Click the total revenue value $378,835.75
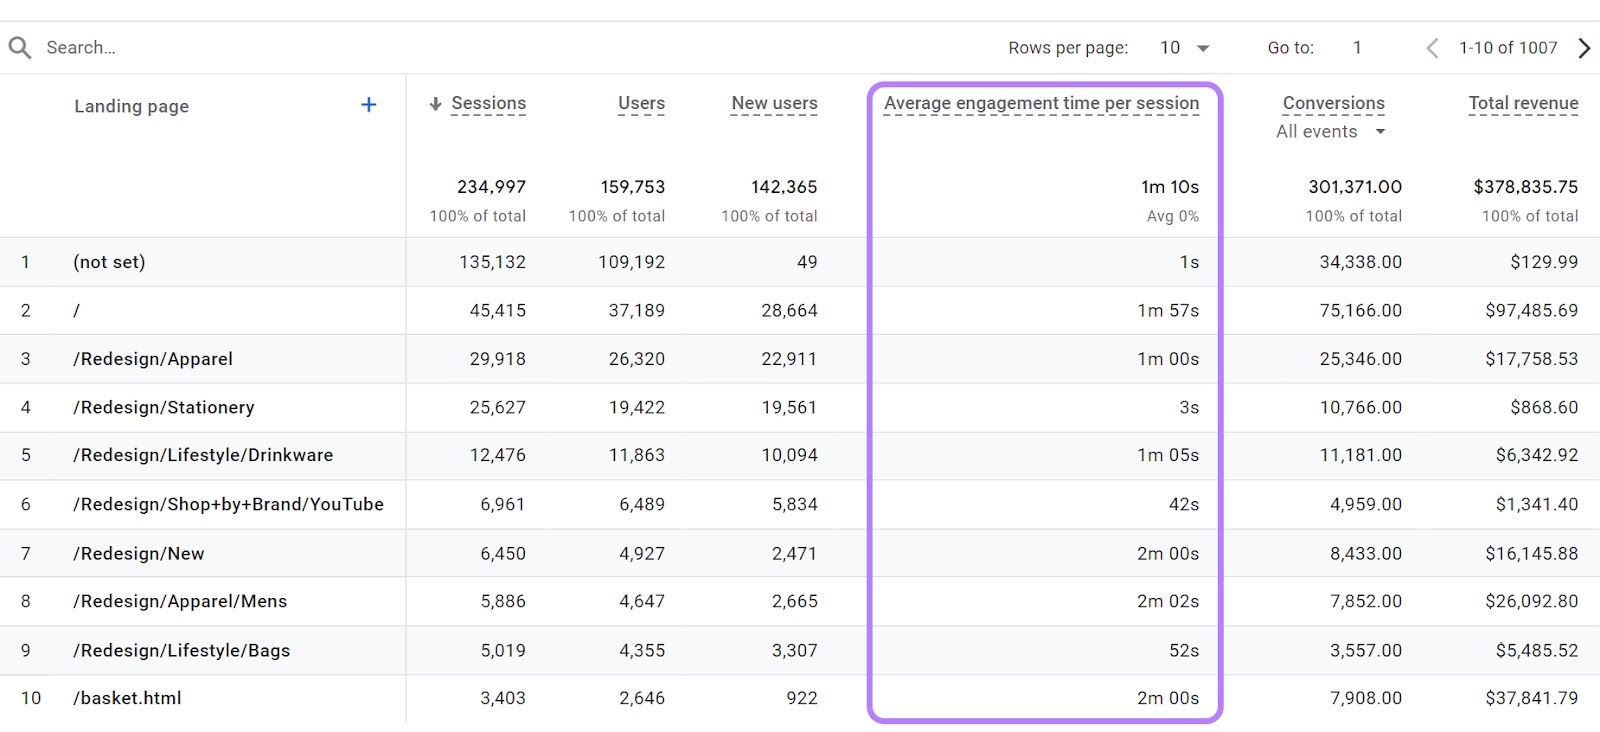The image size is (1600, 732). tap(1526, 187)
